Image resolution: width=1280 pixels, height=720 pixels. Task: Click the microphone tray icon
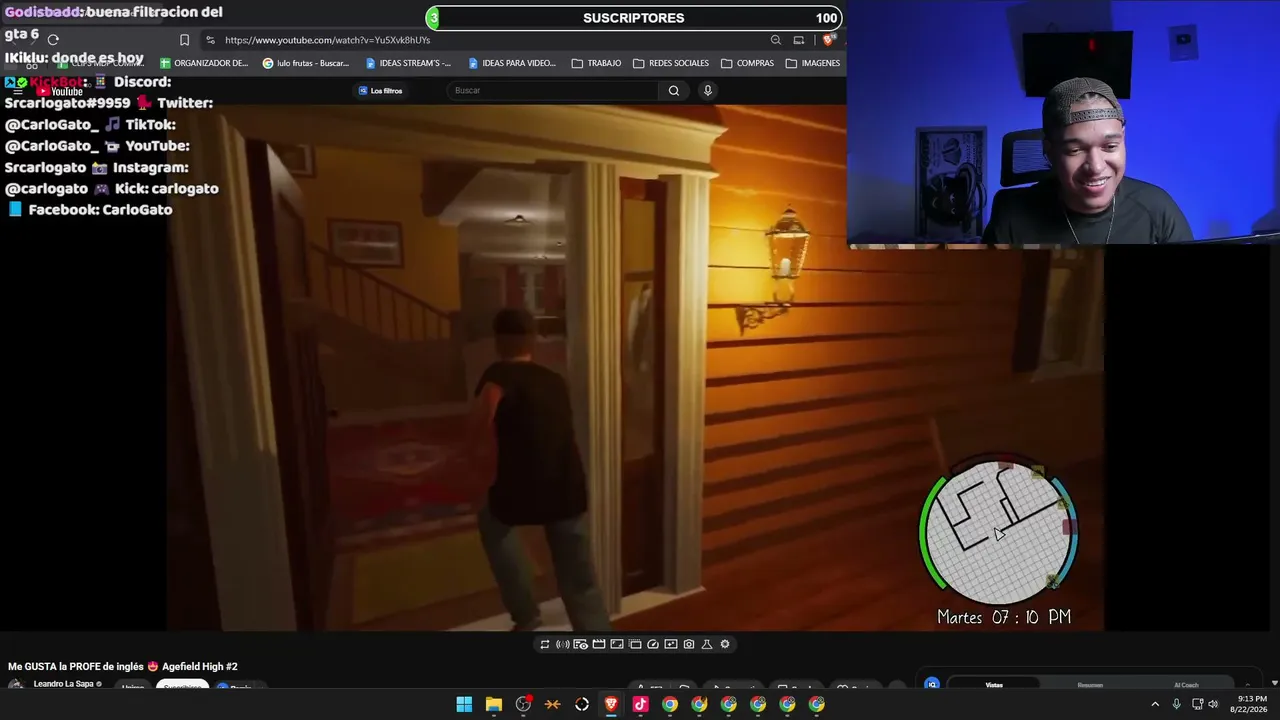click(1177, 704)
